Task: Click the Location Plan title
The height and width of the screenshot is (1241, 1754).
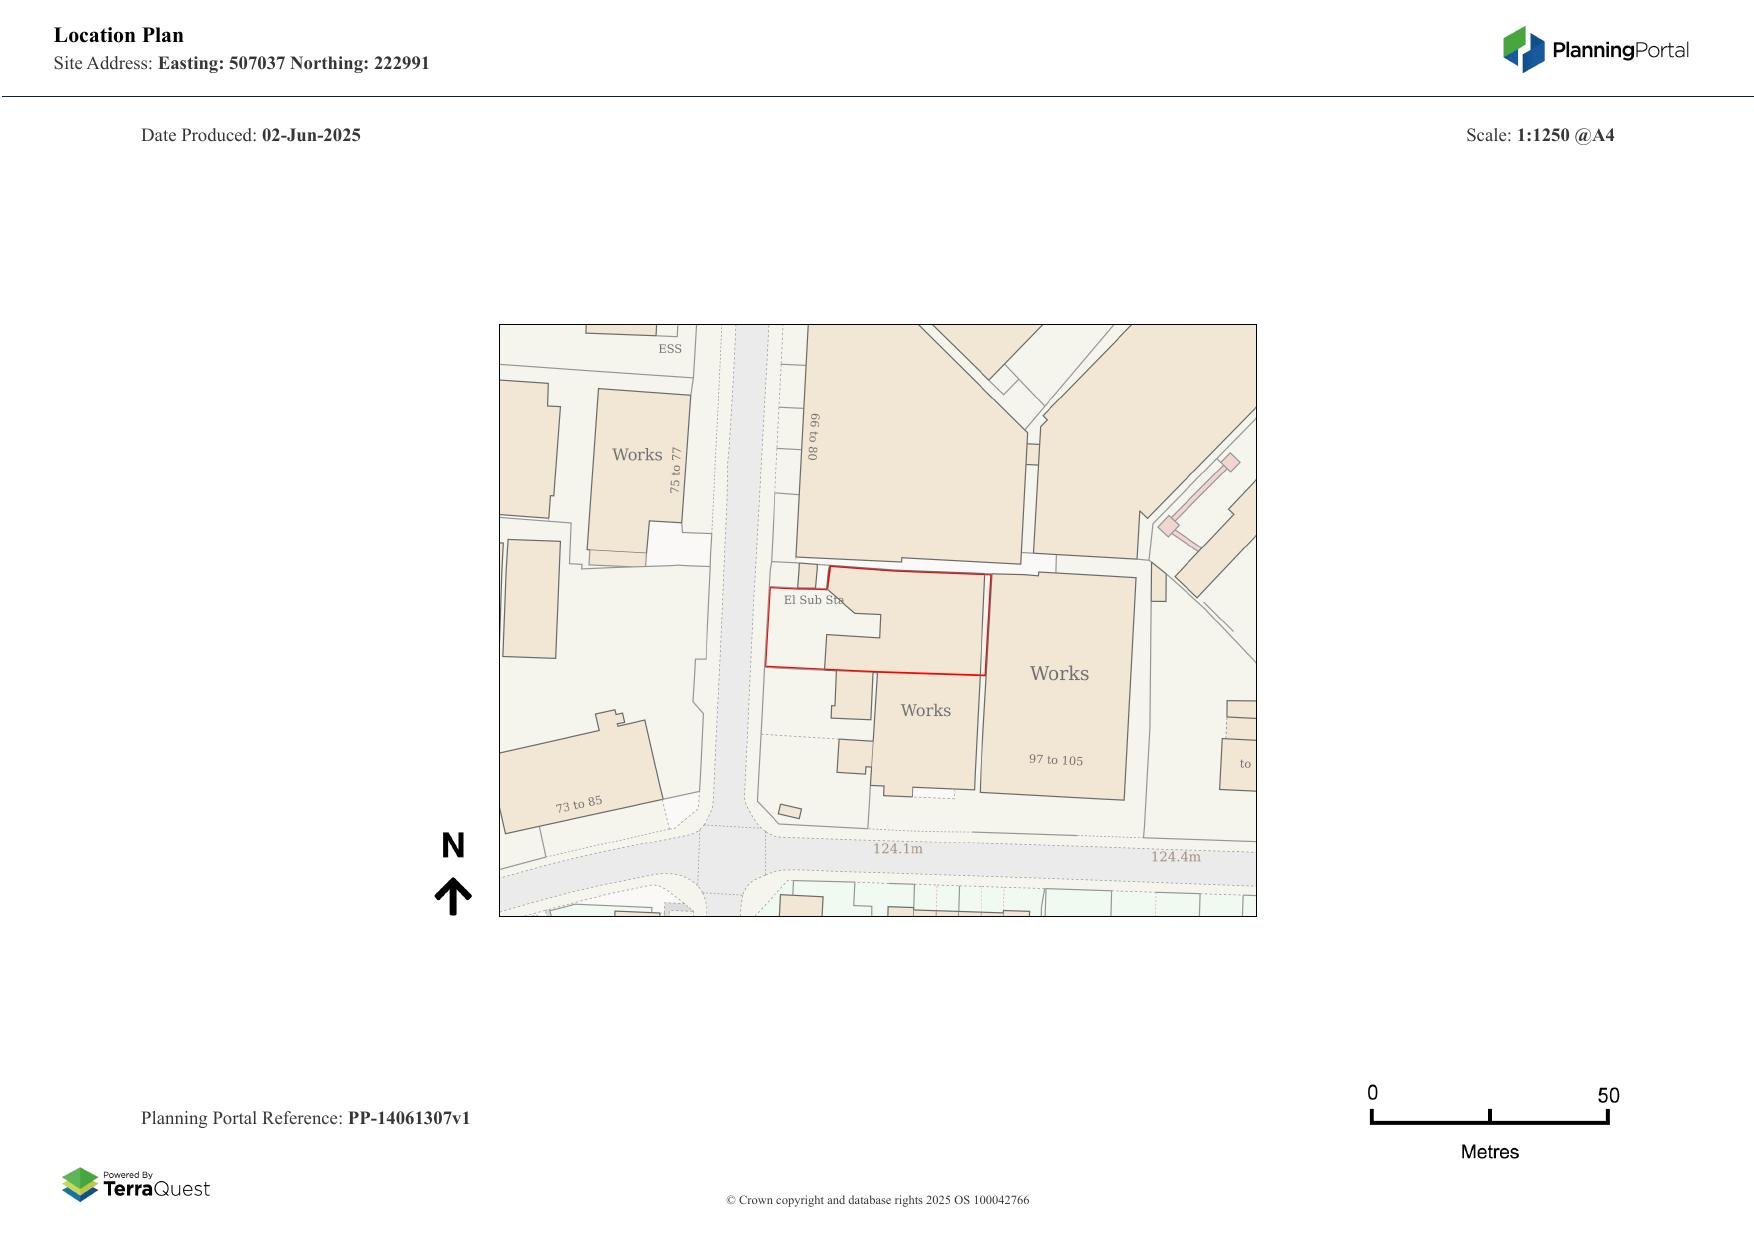Action: [x=119, y=35]
